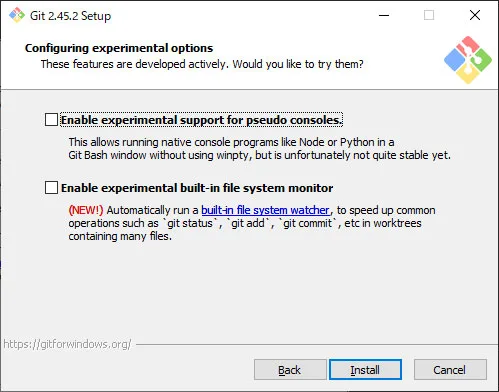Start installation with the Install button
Viewport: 499px width, 392px height.
[365, 369]
